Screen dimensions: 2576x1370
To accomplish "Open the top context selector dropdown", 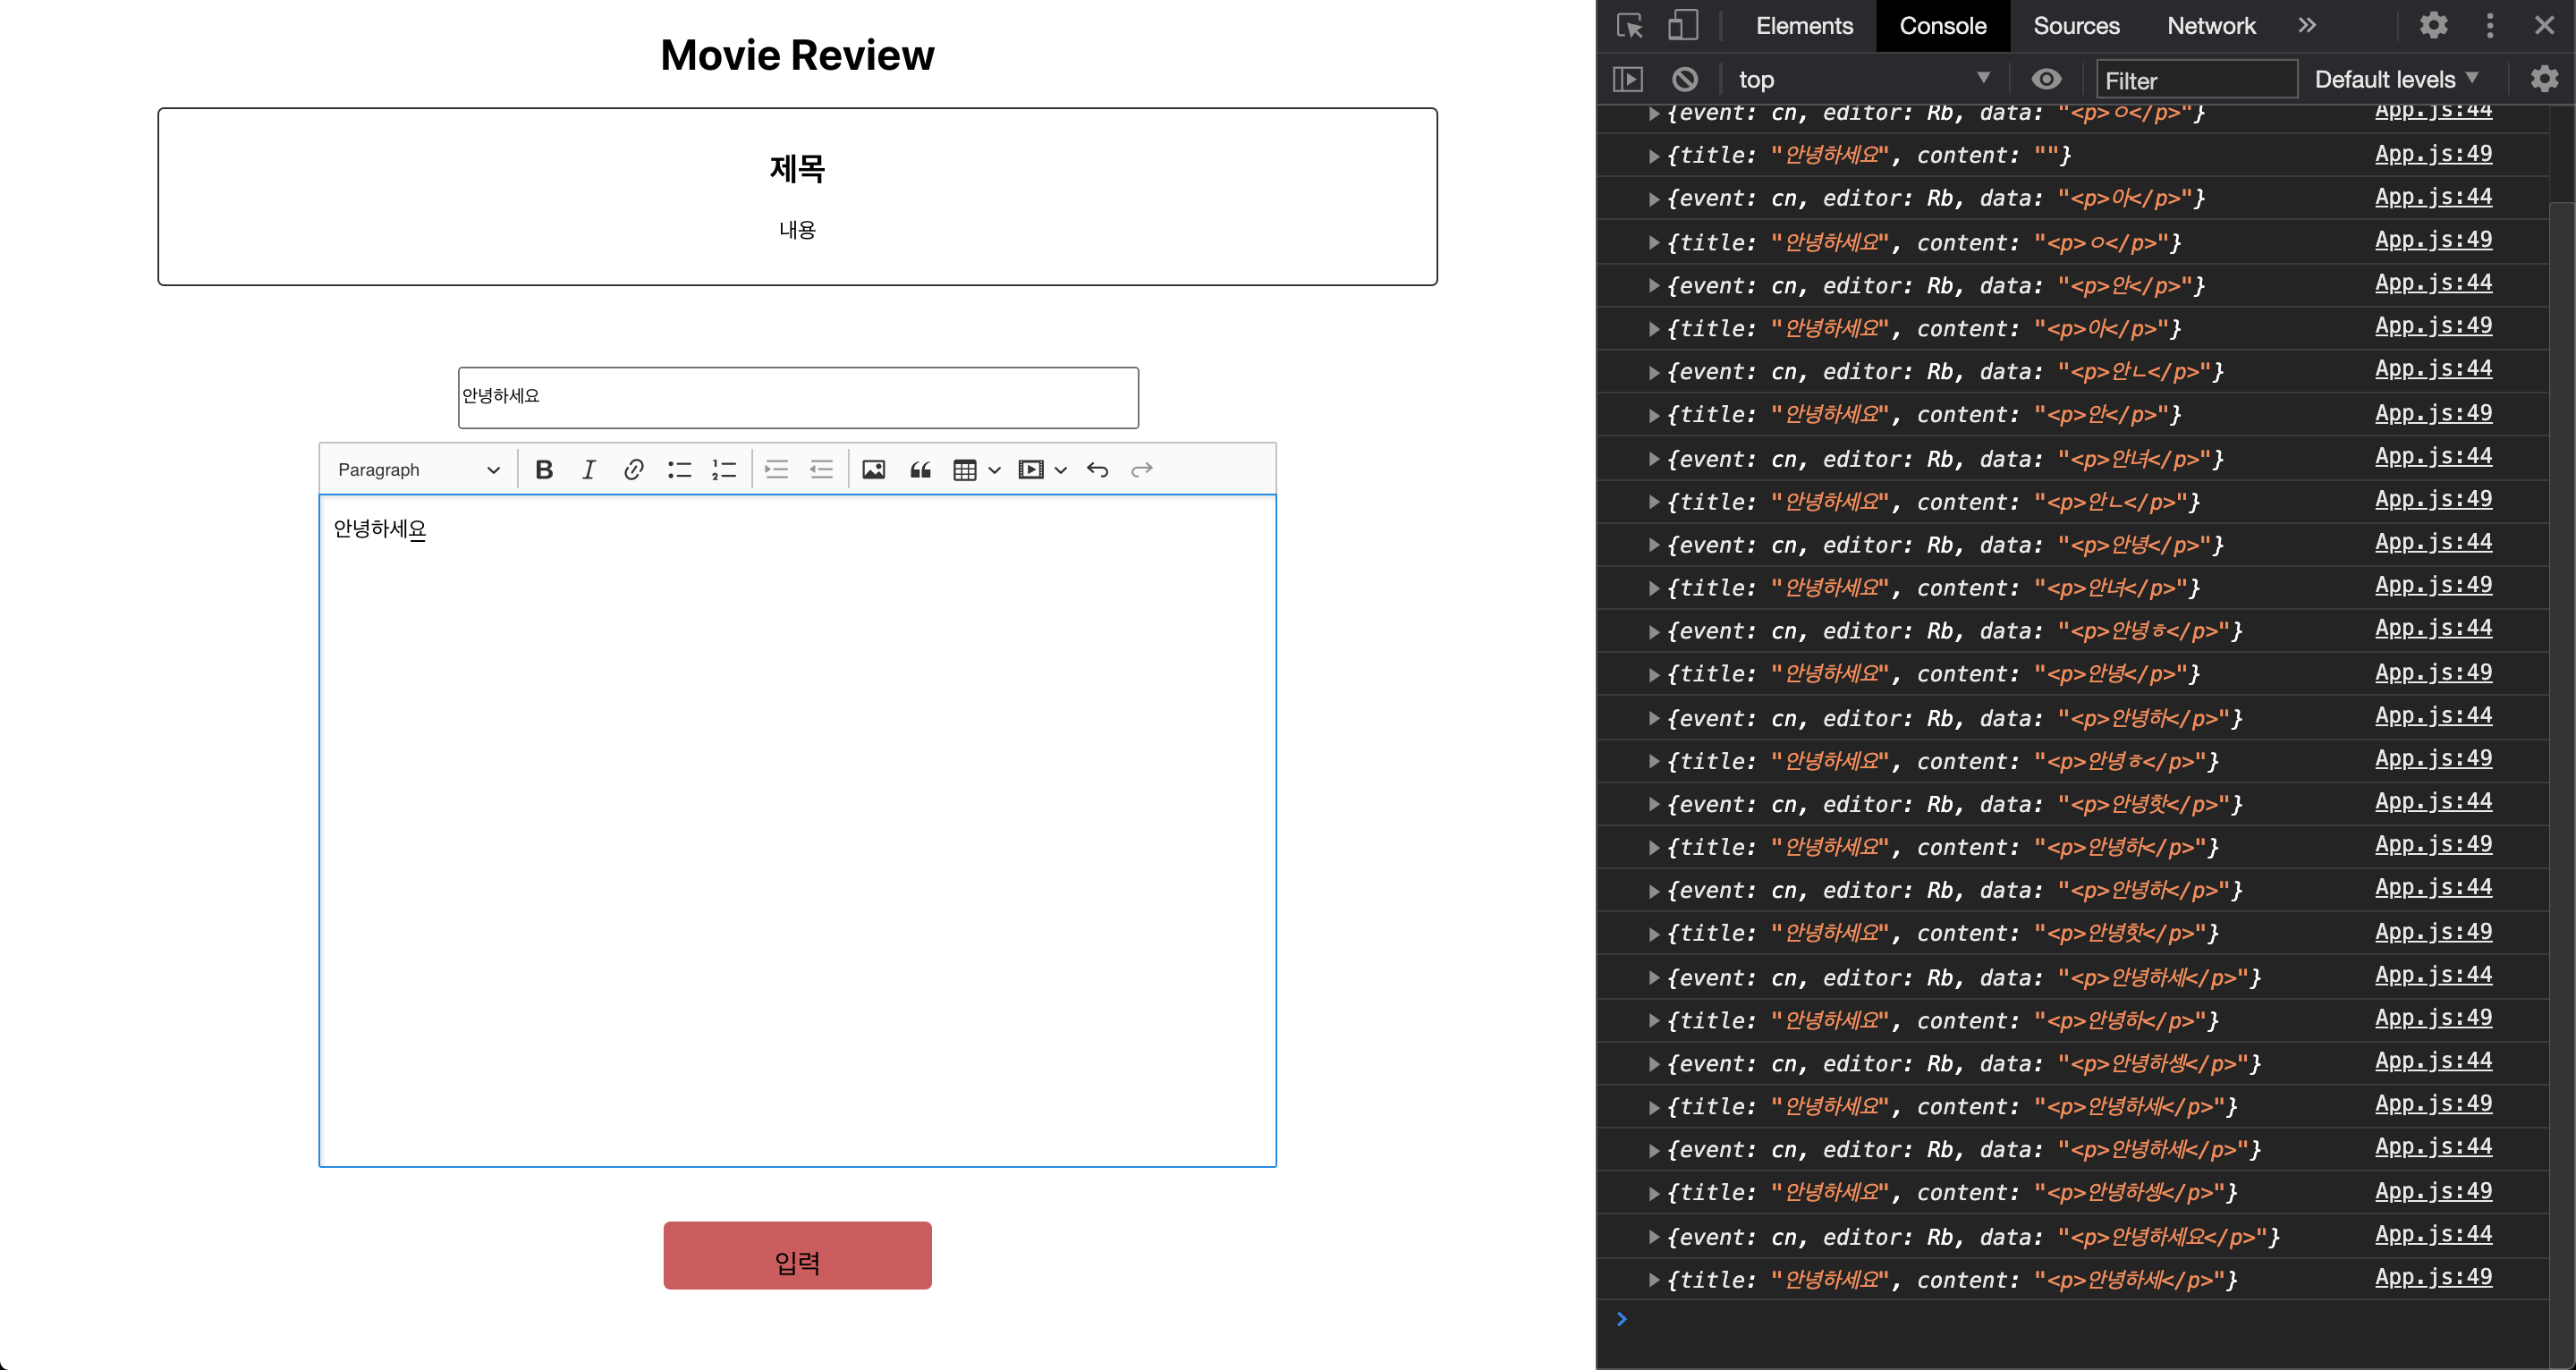I will [x=1862, y=79].
